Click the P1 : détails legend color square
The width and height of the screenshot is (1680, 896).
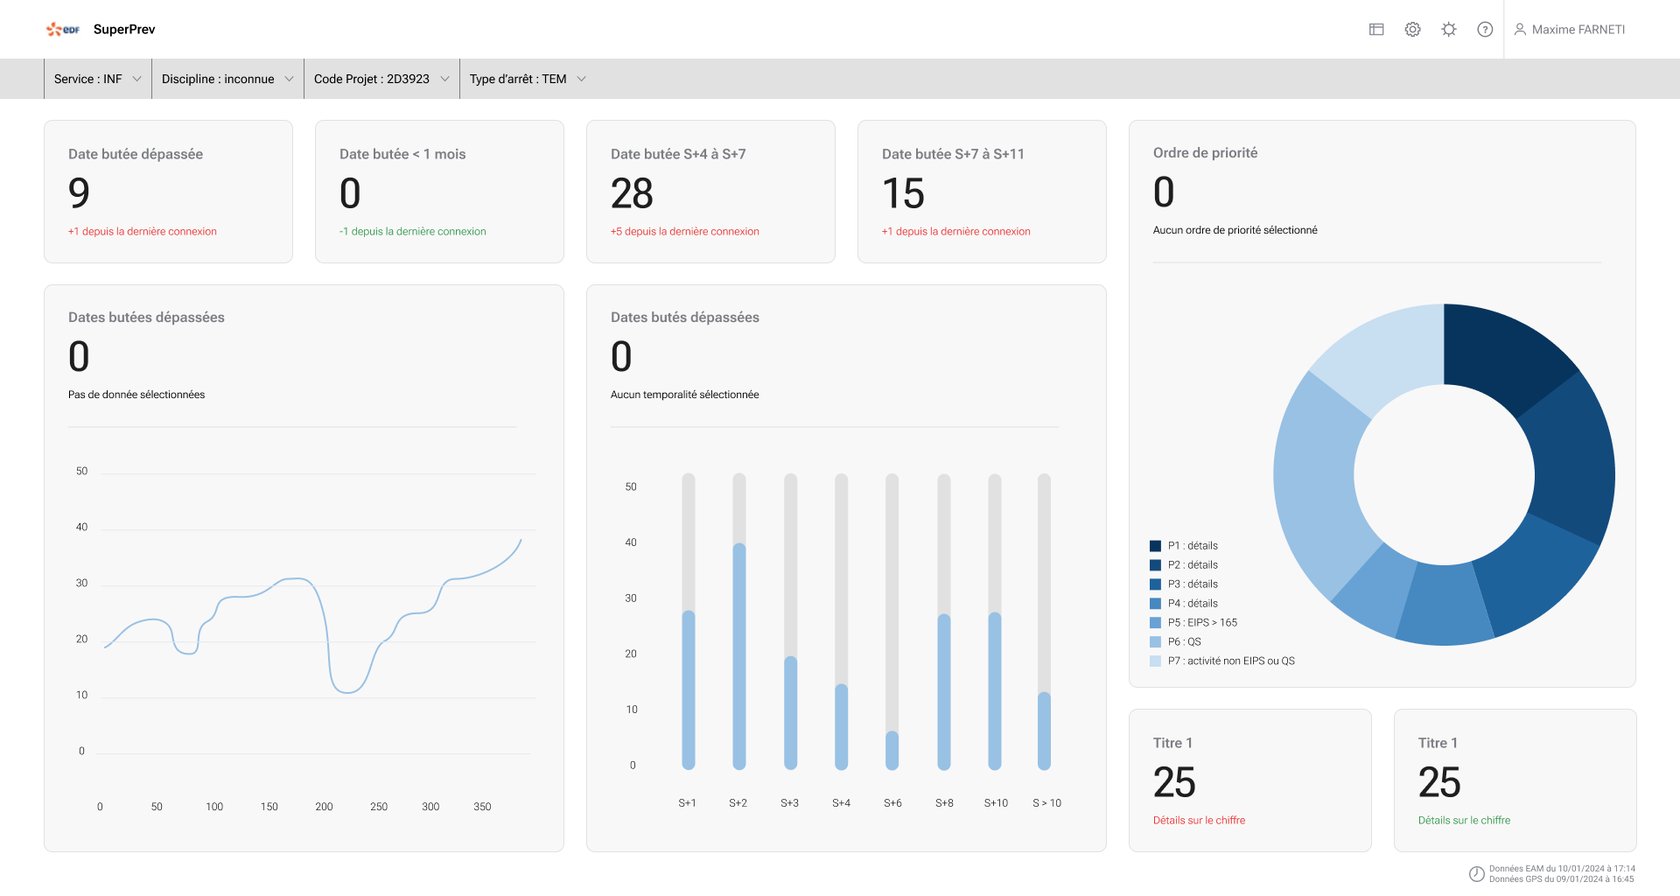click(1155, 546)
